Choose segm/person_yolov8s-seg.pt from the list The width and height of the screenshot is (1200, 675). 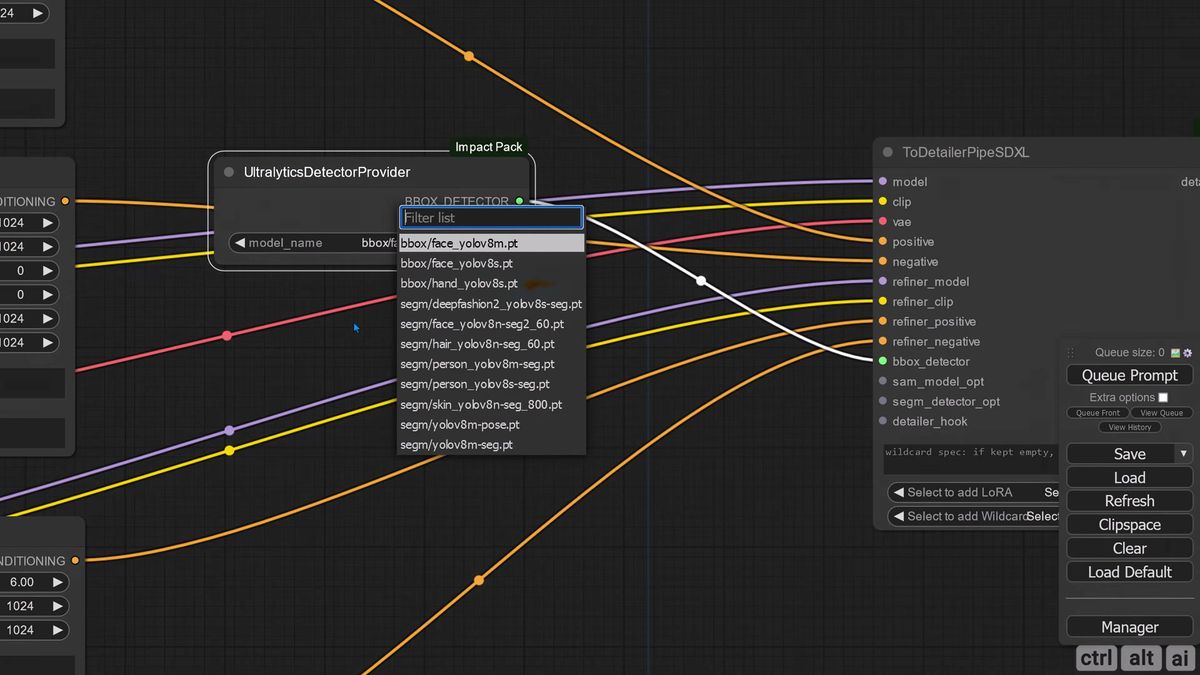pos(491,384)
